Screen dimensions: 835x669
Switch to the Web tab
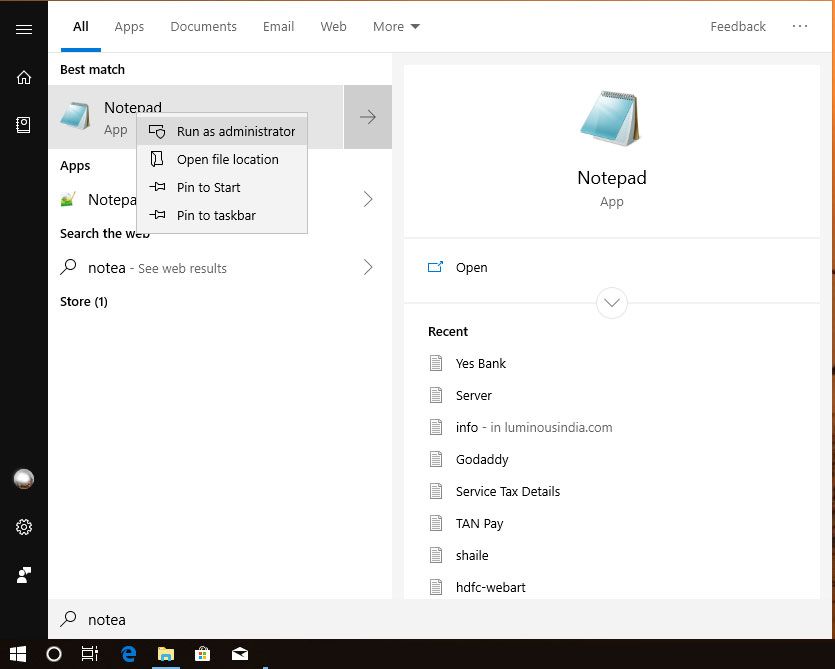click(x=333, y=27)
